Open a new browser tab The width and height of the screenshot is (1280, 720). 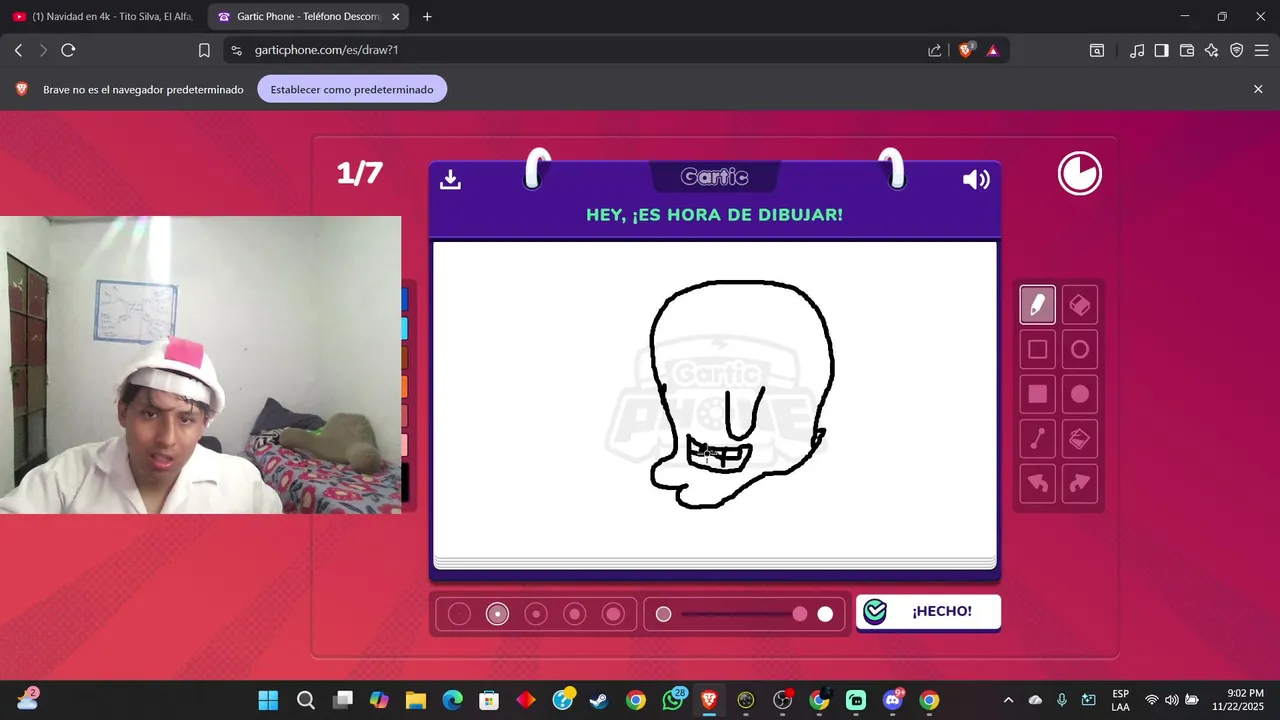pyautogui.click(x=427, y=17)
